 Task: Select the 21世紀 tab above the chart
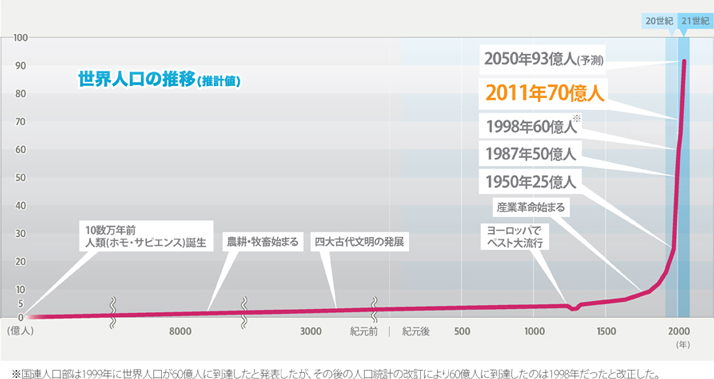pos(695,21)
